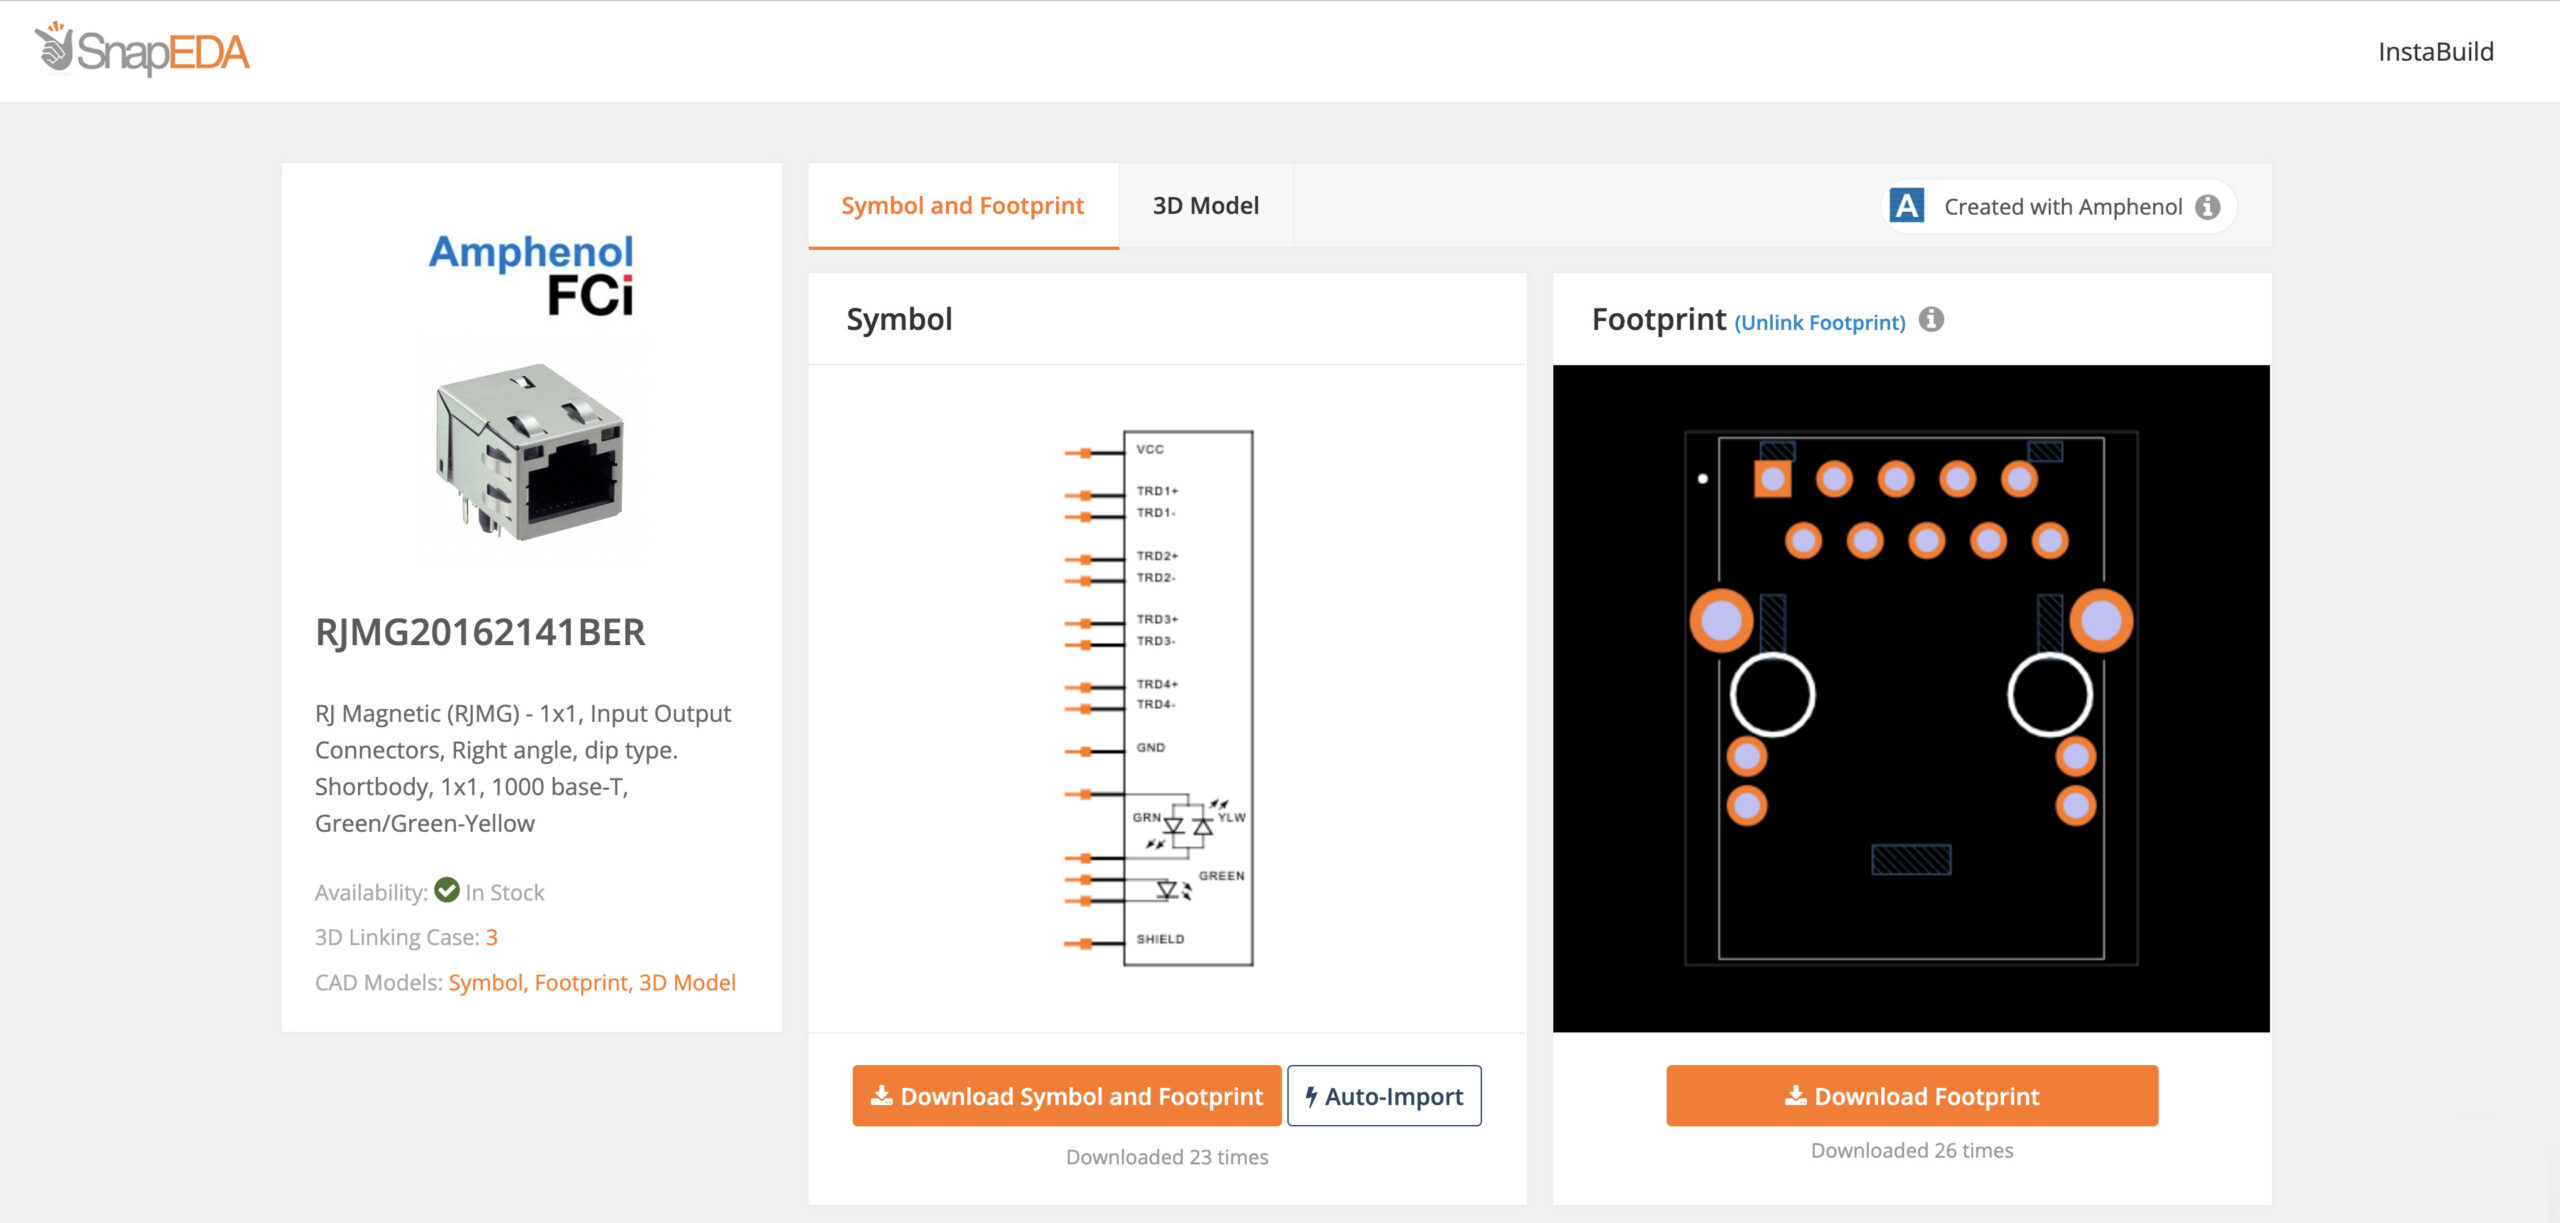This screenshot has width=2560, height=1223.
Task: Click the download icon on Download Symbol and Footprint
Action: tap(883, 1095)
